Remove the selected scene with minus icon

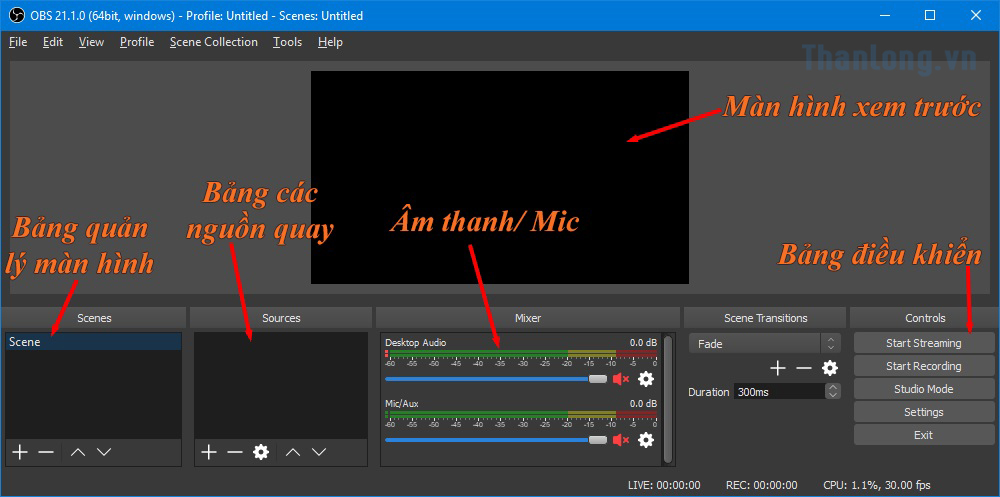pyautogui.click(x=46, y=452)
